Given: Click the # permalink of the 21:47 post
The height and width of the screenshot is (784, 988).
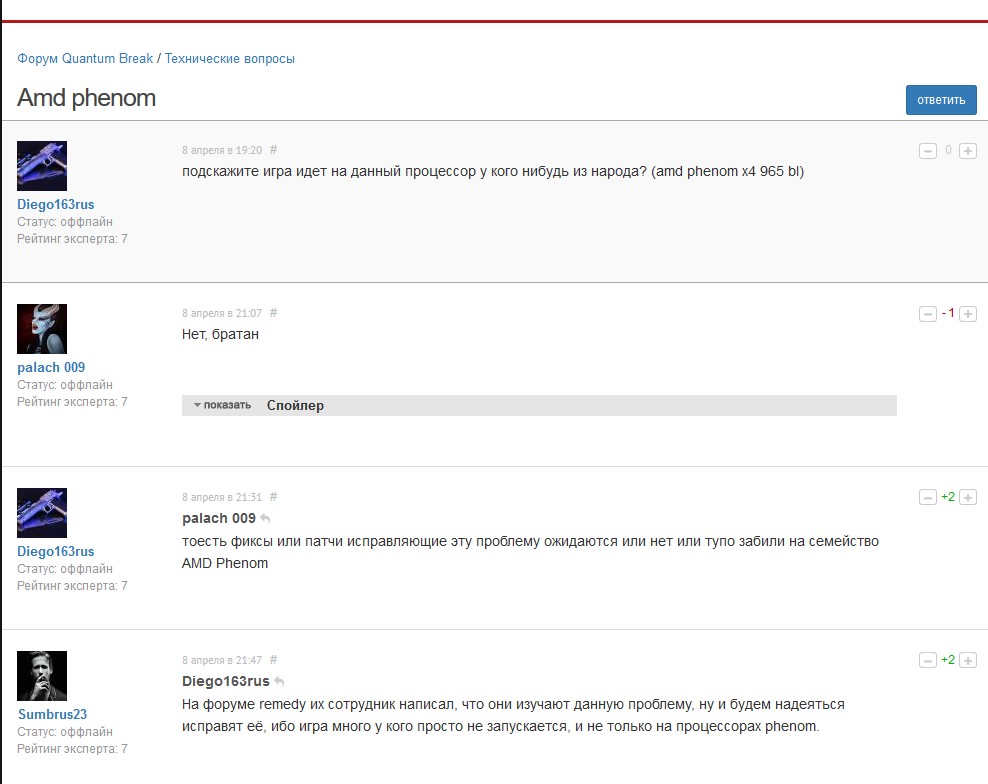Looking at the screenshot, I should pyautogui.click(x=273, y=660).
